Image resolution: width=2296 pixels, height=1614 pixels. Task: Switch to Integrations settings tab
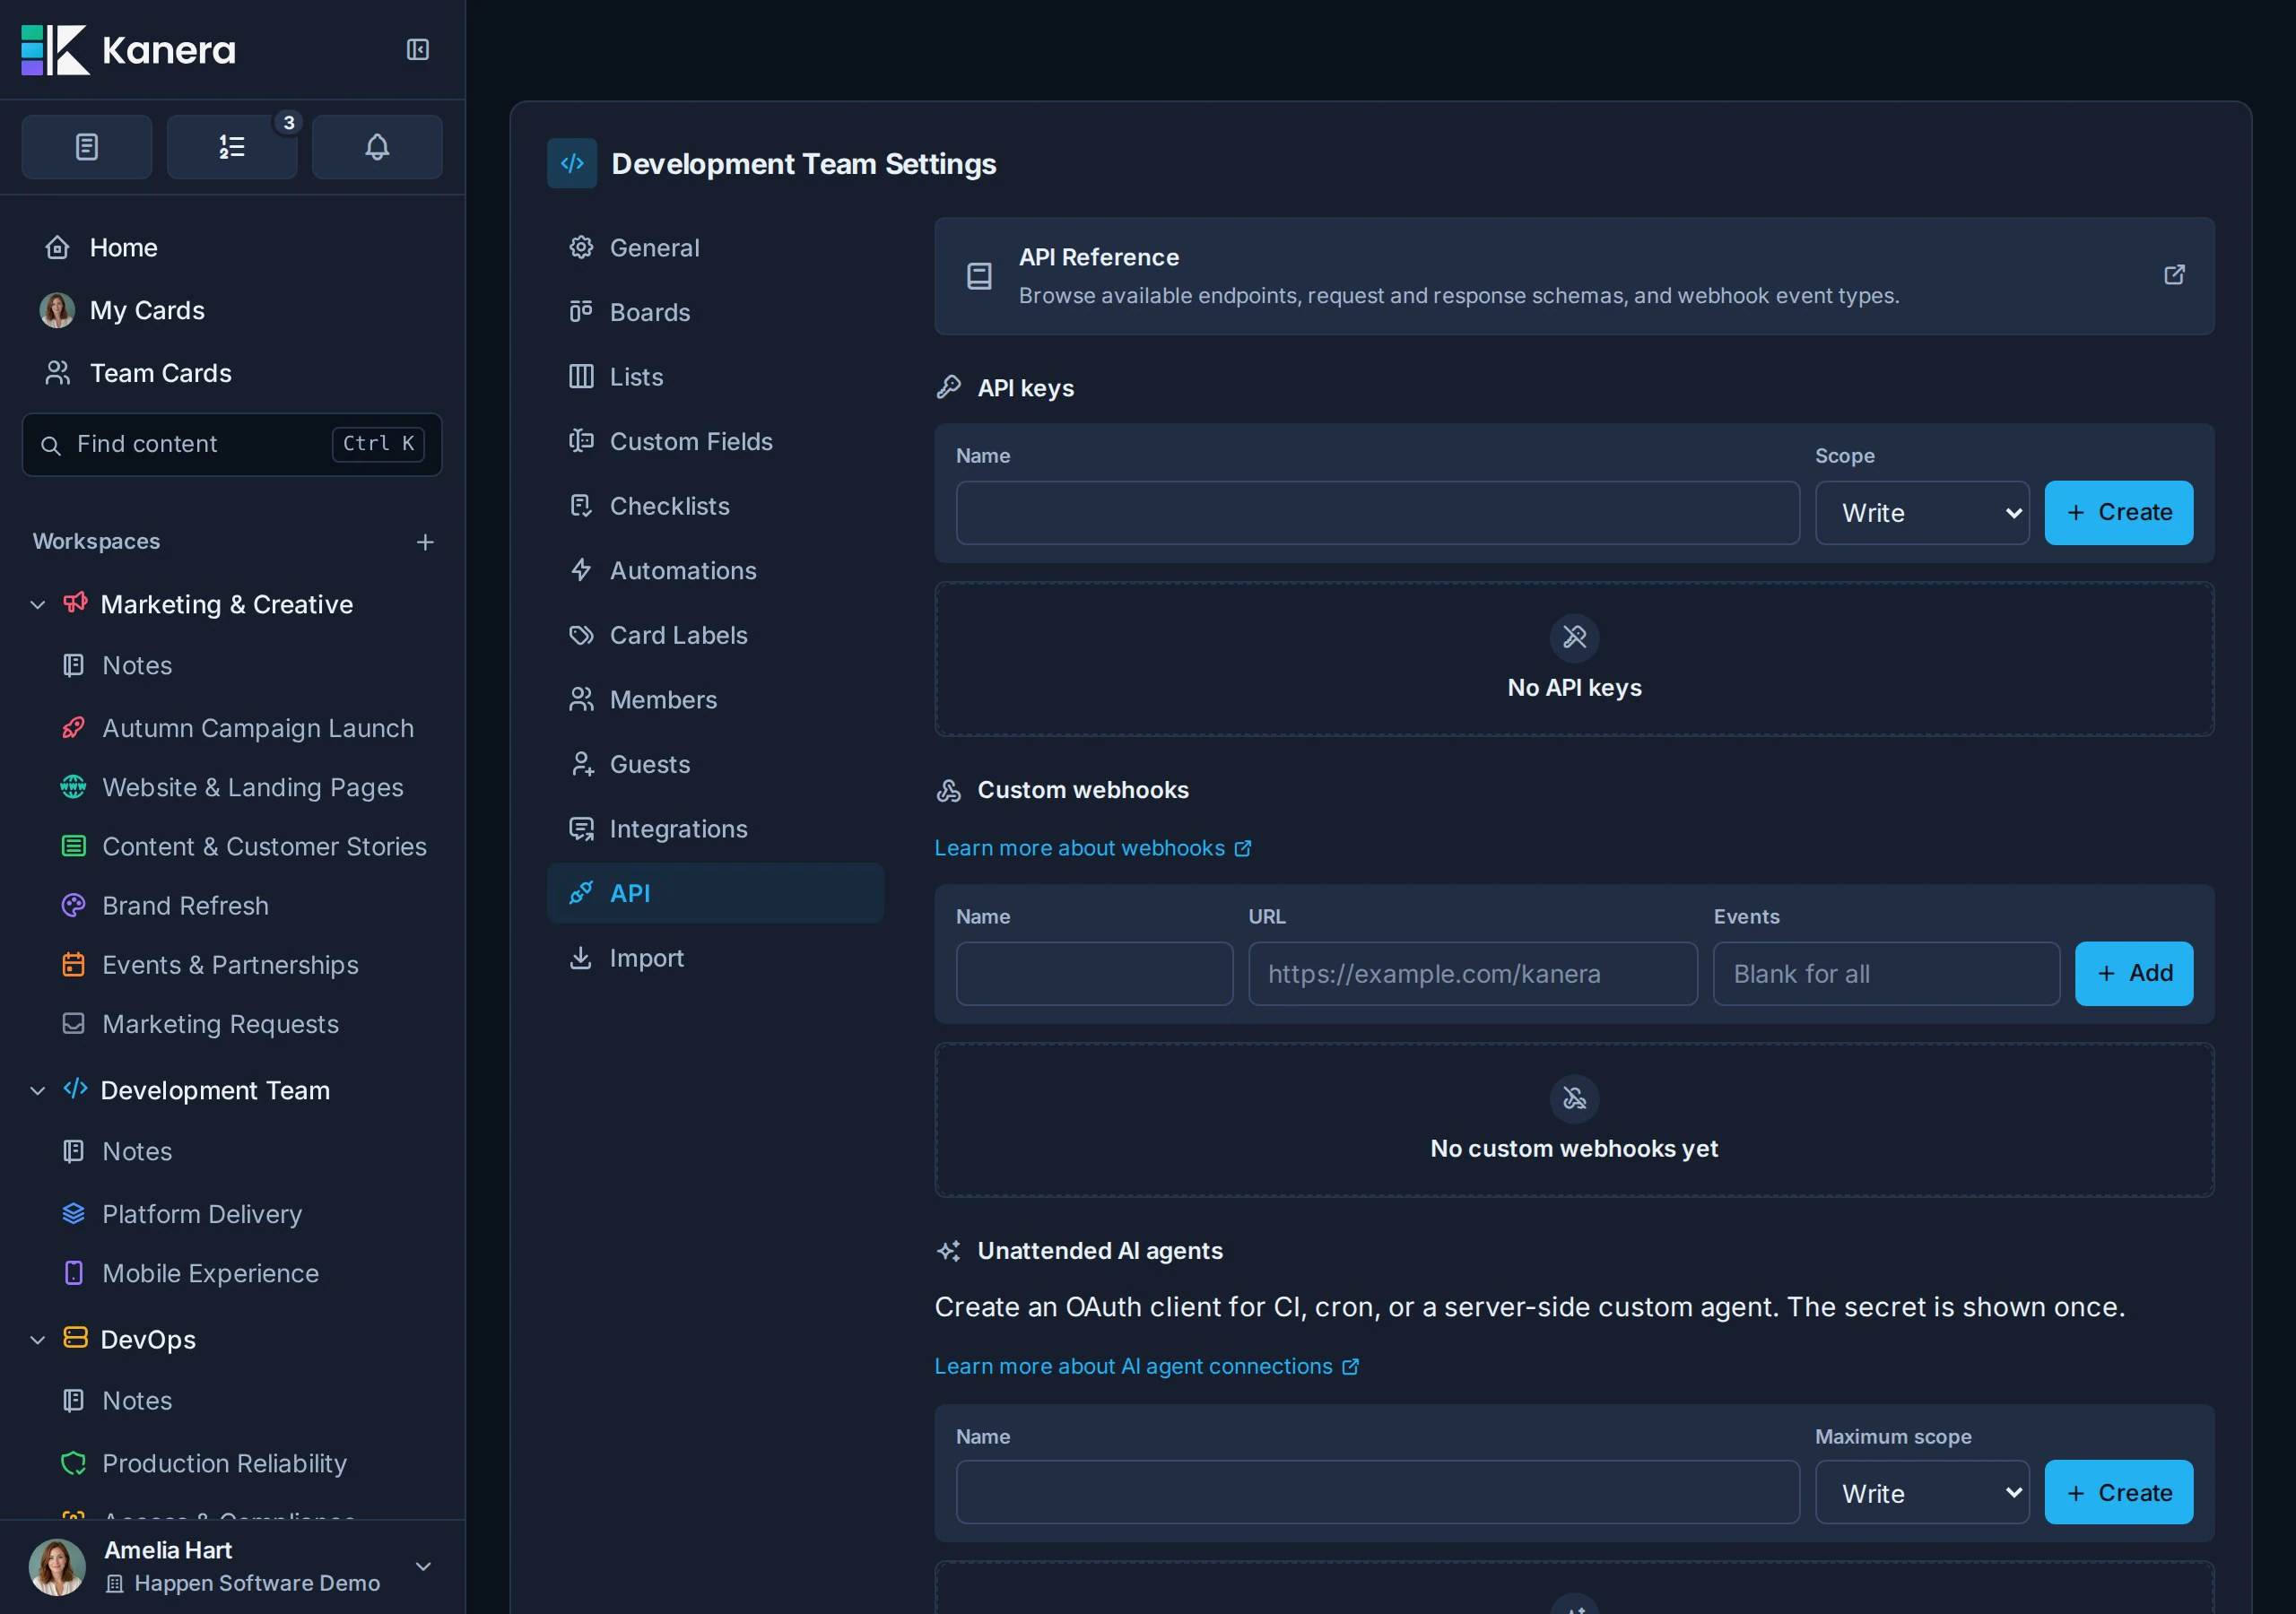click(715, 829)
